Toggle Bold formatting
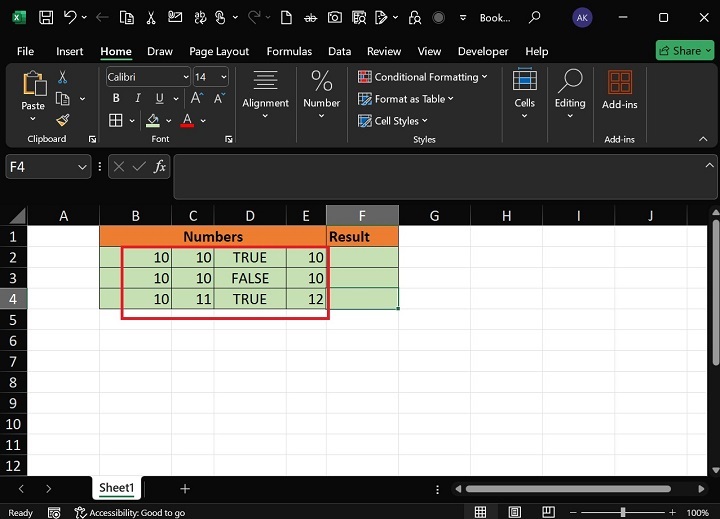 [116, 98]
